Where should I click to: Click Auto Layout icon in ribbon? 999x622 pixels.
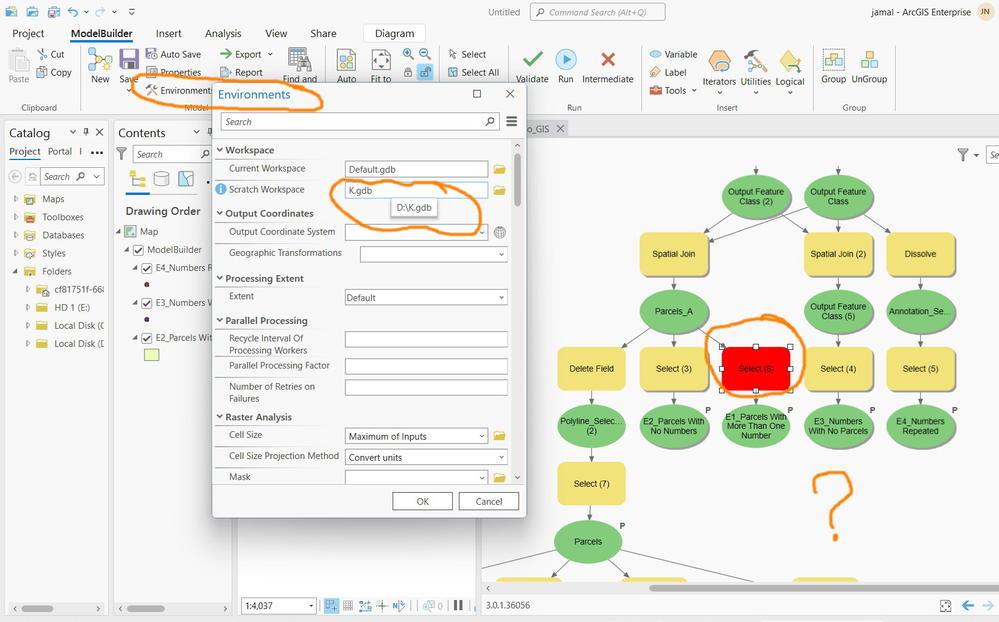[347, 61]
